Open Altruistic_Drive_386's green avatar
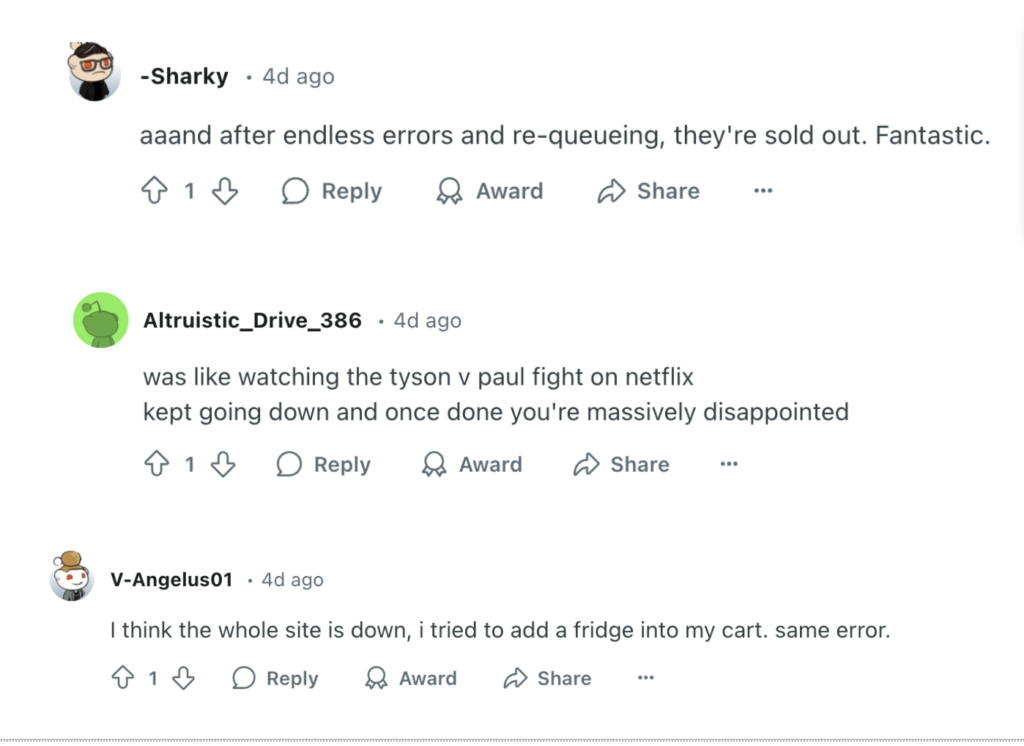Image resolution: width=1024 pixels, height=746 pixels. (x=101, y=320)
